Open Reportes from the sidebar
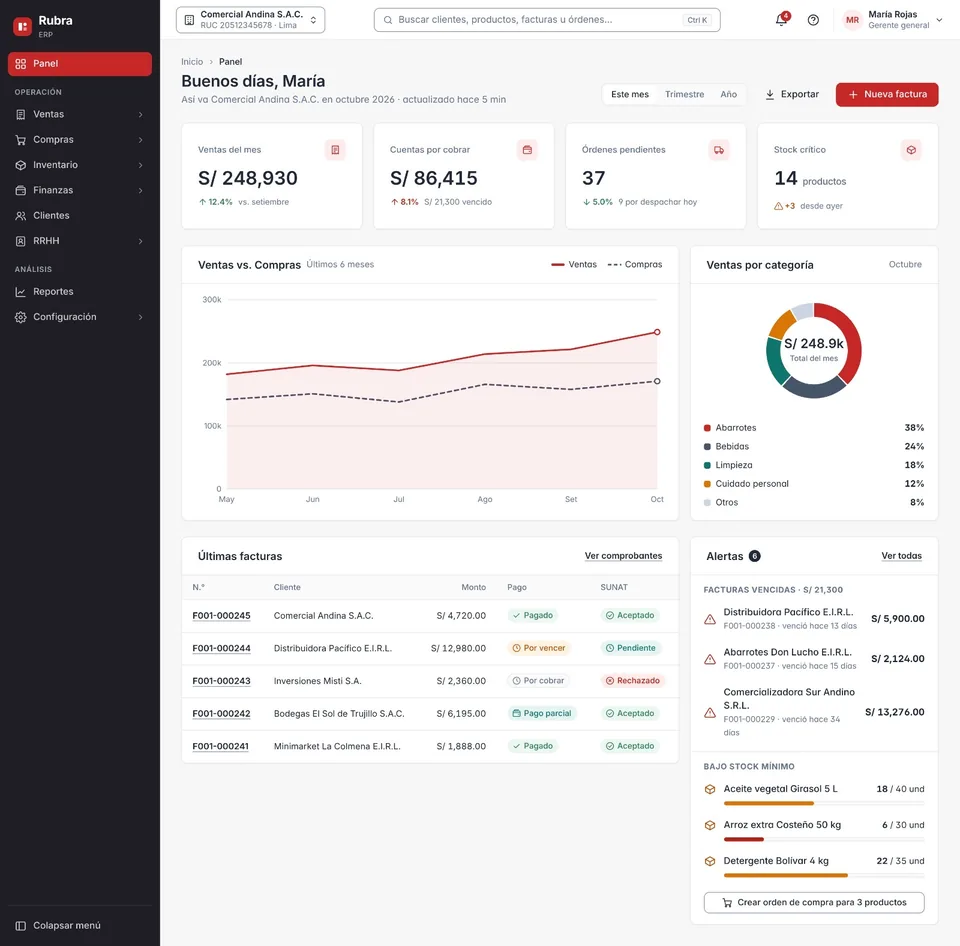This screenshot has width=960, height=946. [x=80, y=291]
